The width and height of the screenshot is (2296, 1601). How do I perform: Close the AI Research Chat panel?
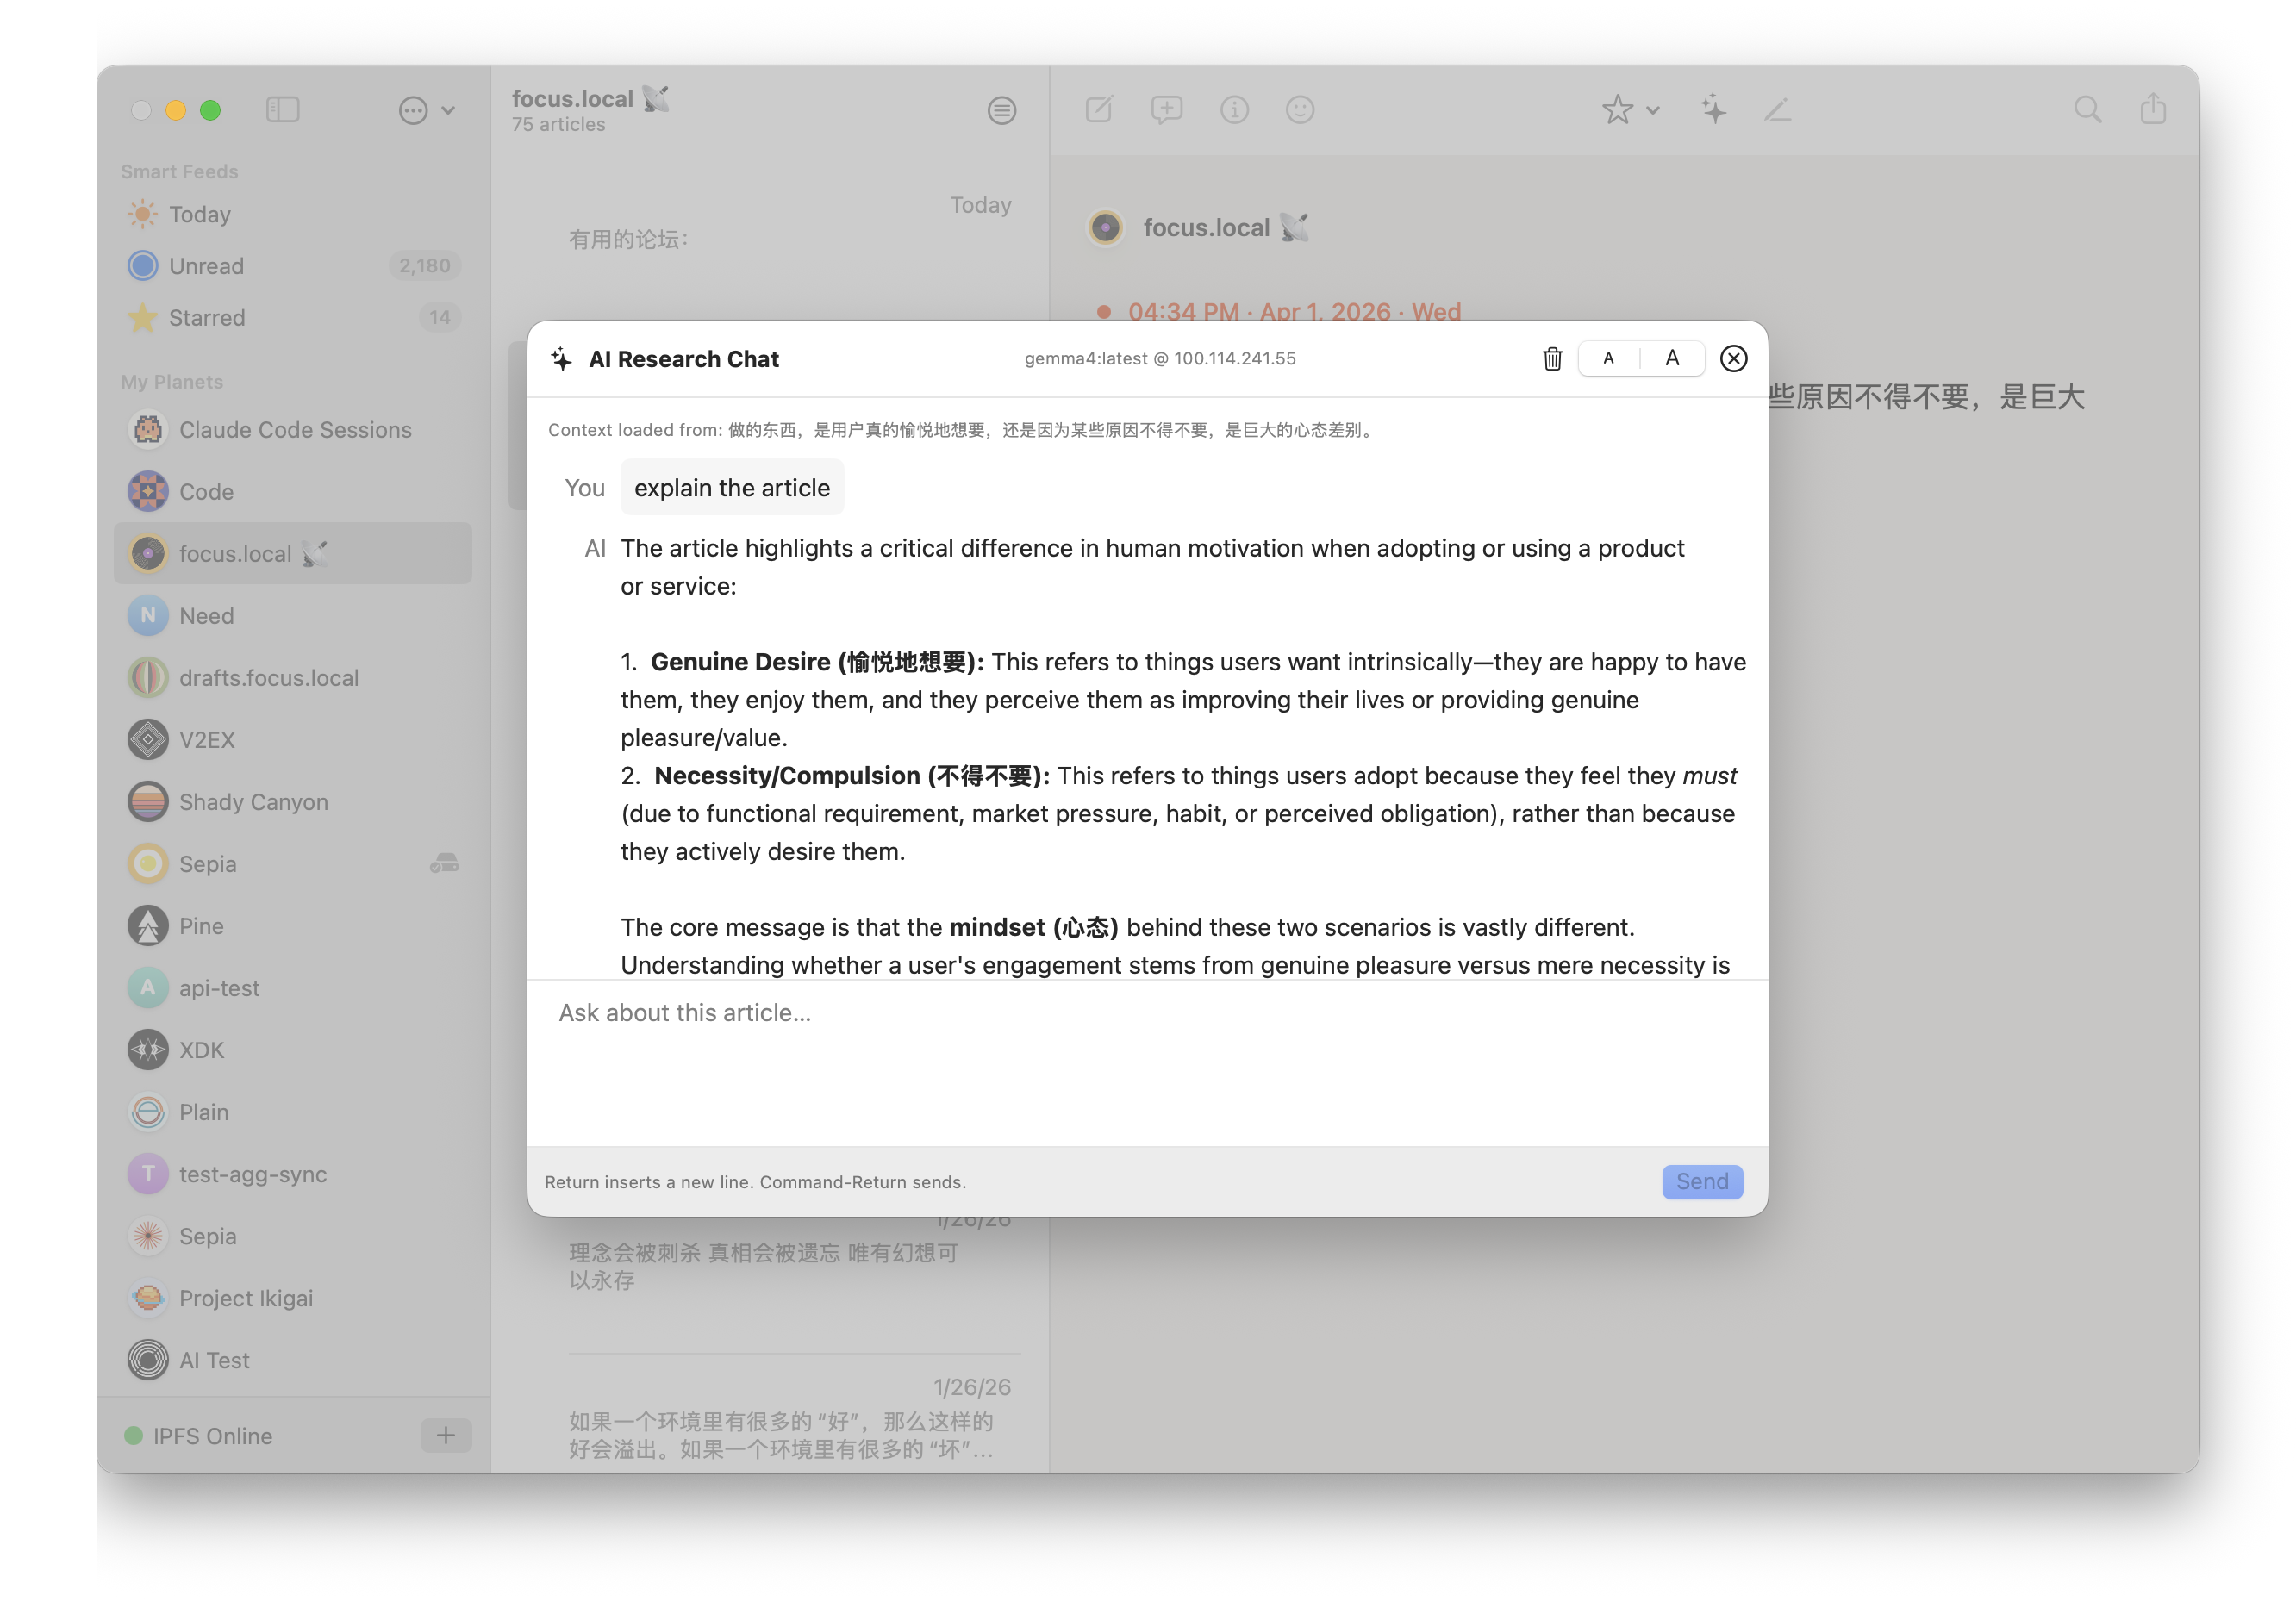(x=1733, y=358)
